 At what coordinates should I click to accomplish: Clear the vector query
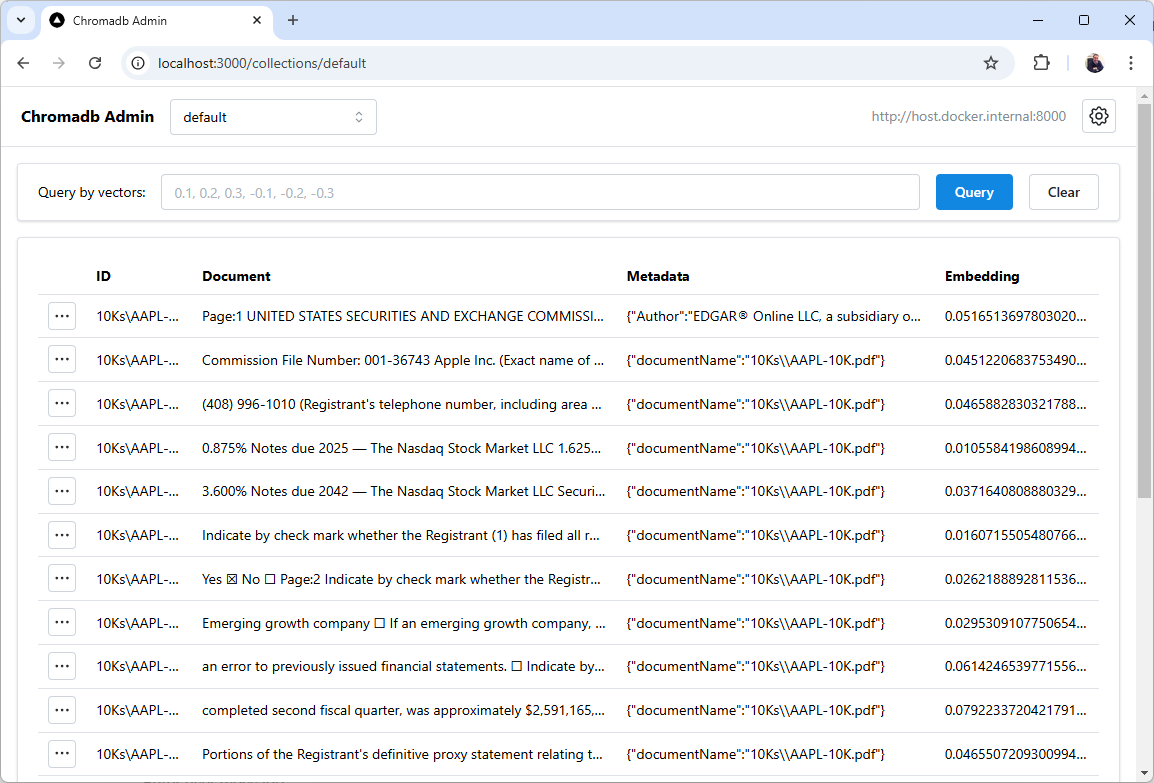point(1063,192)
